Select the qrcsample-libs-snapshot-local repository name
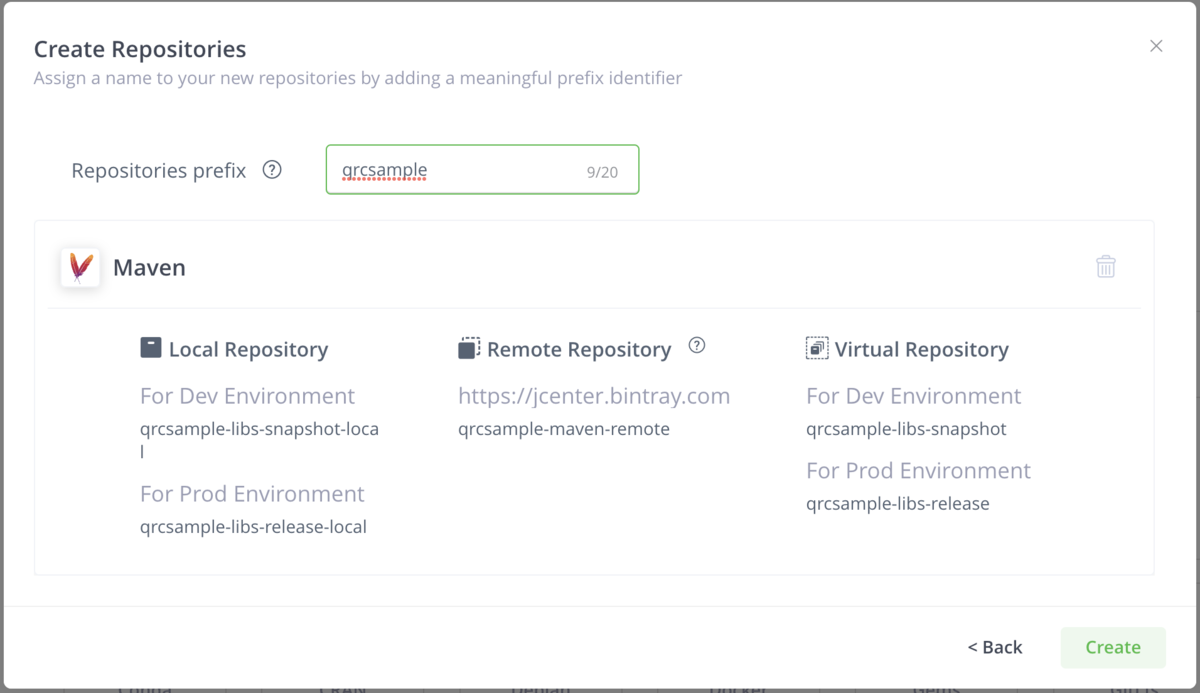Screen dimensions: 1200x693 coord(259,430)
